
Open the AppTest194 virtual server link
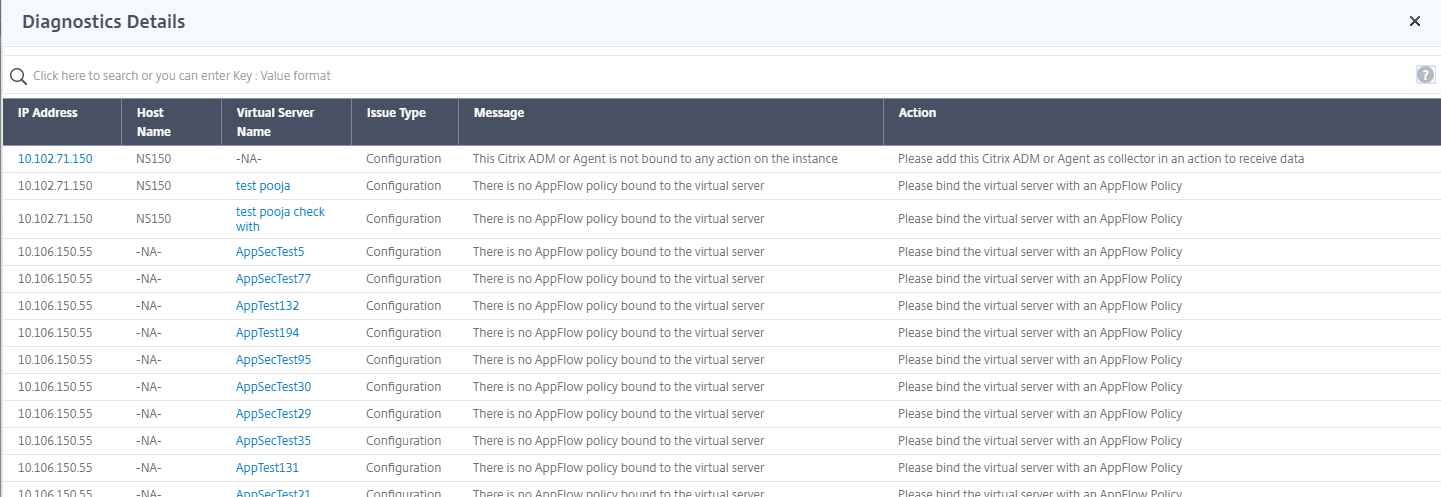[267, 333]
